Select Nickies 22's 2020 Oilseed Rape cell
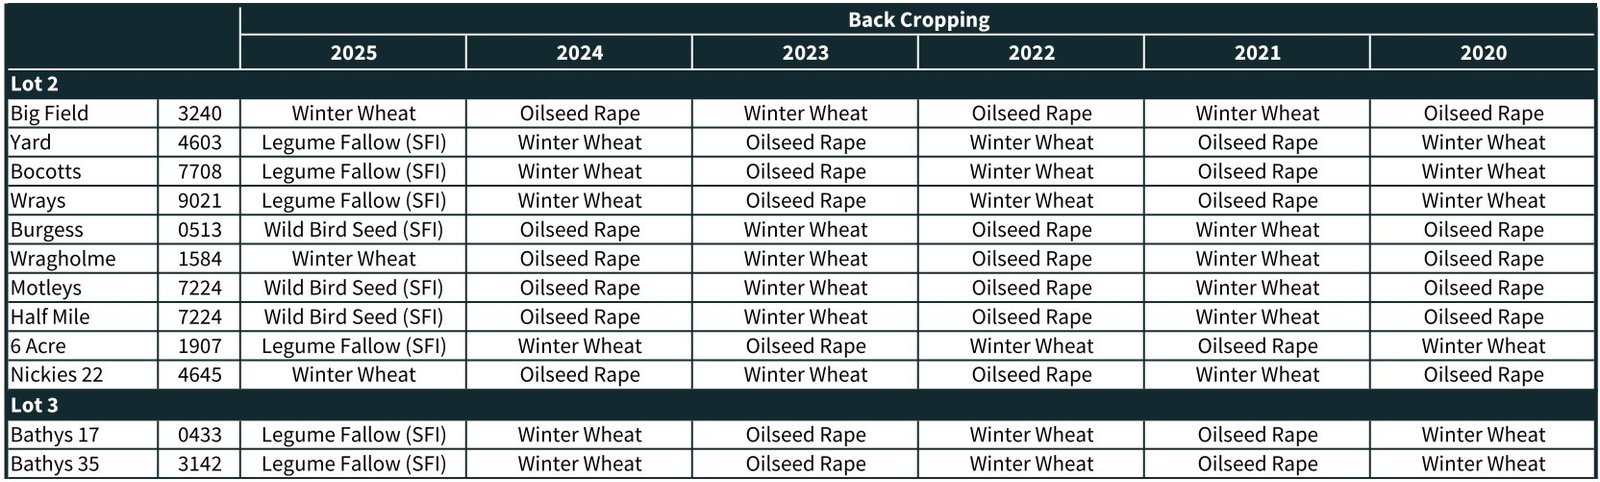Screen dimensions: 1600x482 pos(1483,374)
